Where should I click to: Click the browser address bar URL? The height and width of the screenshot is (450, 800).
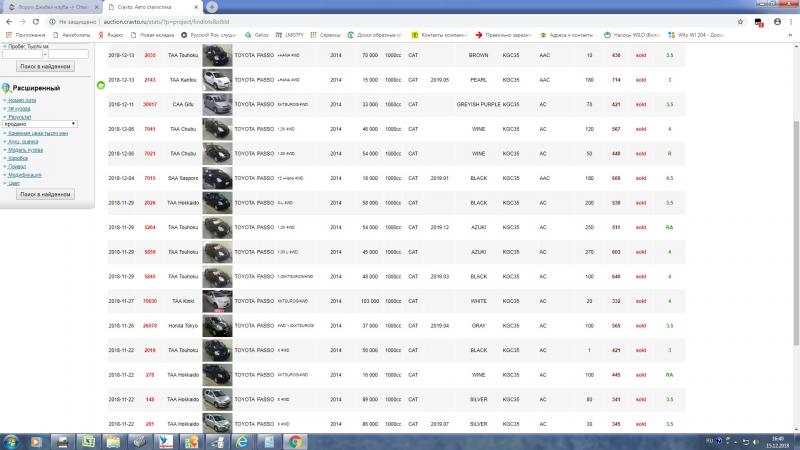tap(166, 22)
